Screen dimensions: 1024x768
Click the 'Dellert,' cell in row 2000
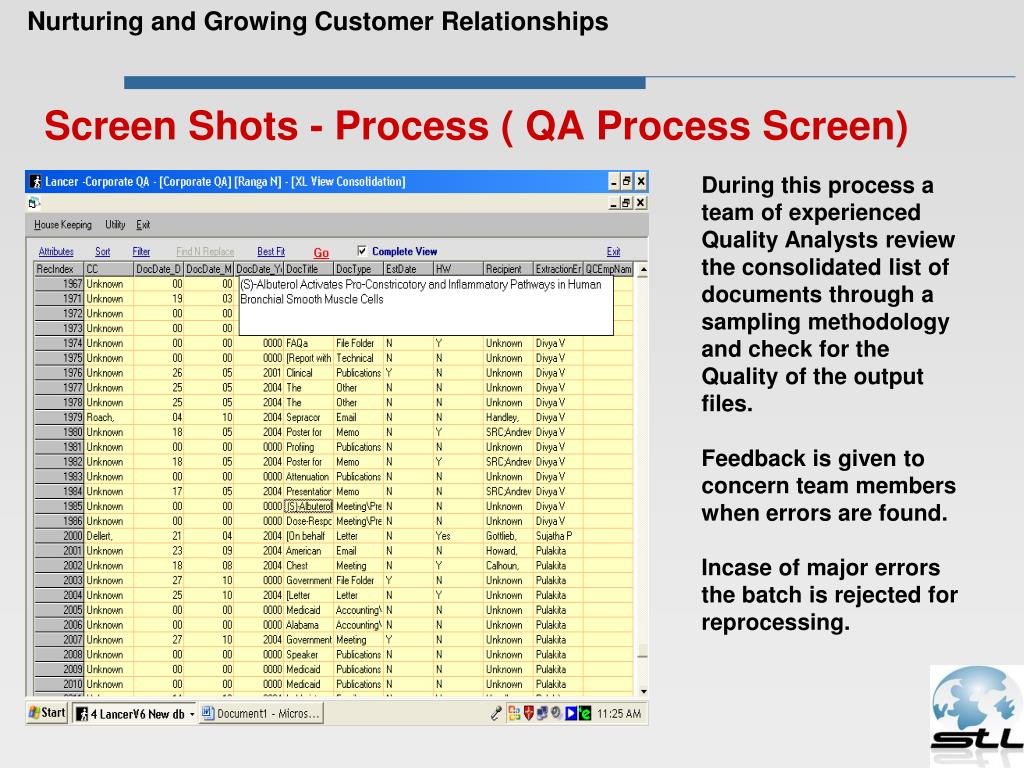tap(108, 536)
